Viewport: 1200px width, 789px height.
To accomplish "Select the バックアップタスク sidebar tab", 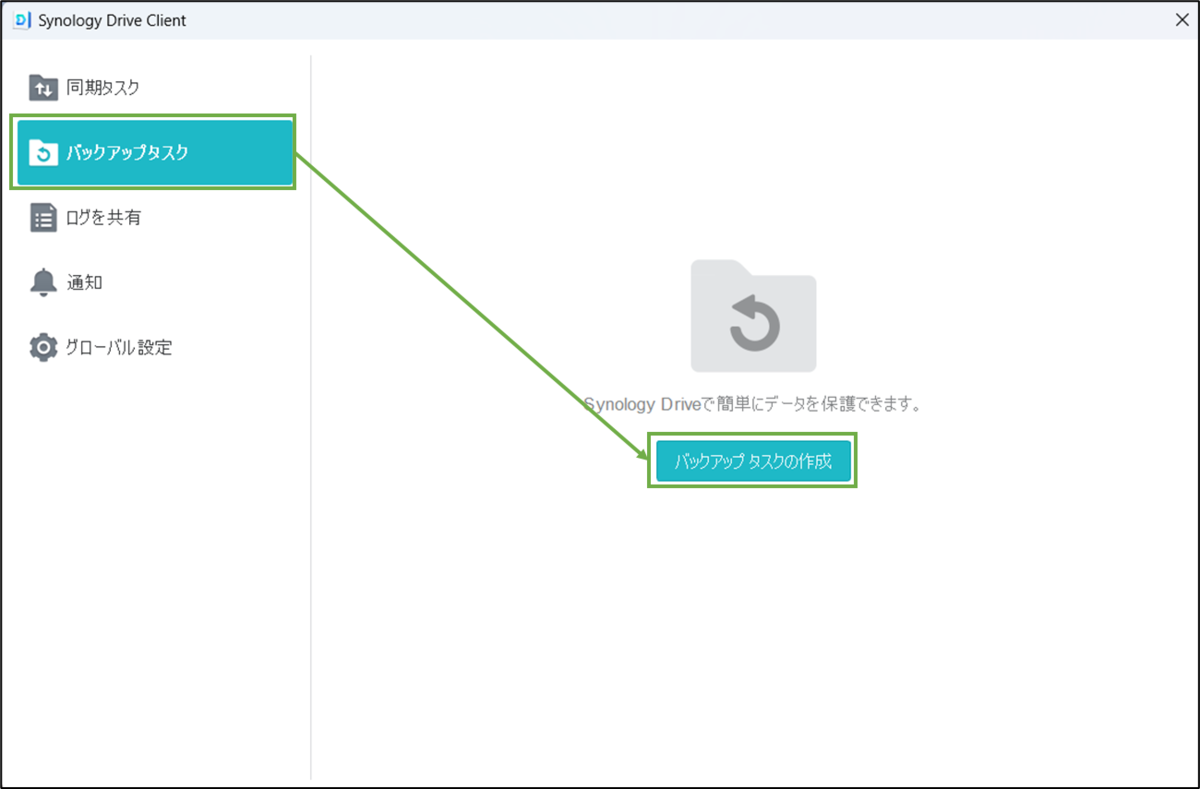I will click(155, 153).
